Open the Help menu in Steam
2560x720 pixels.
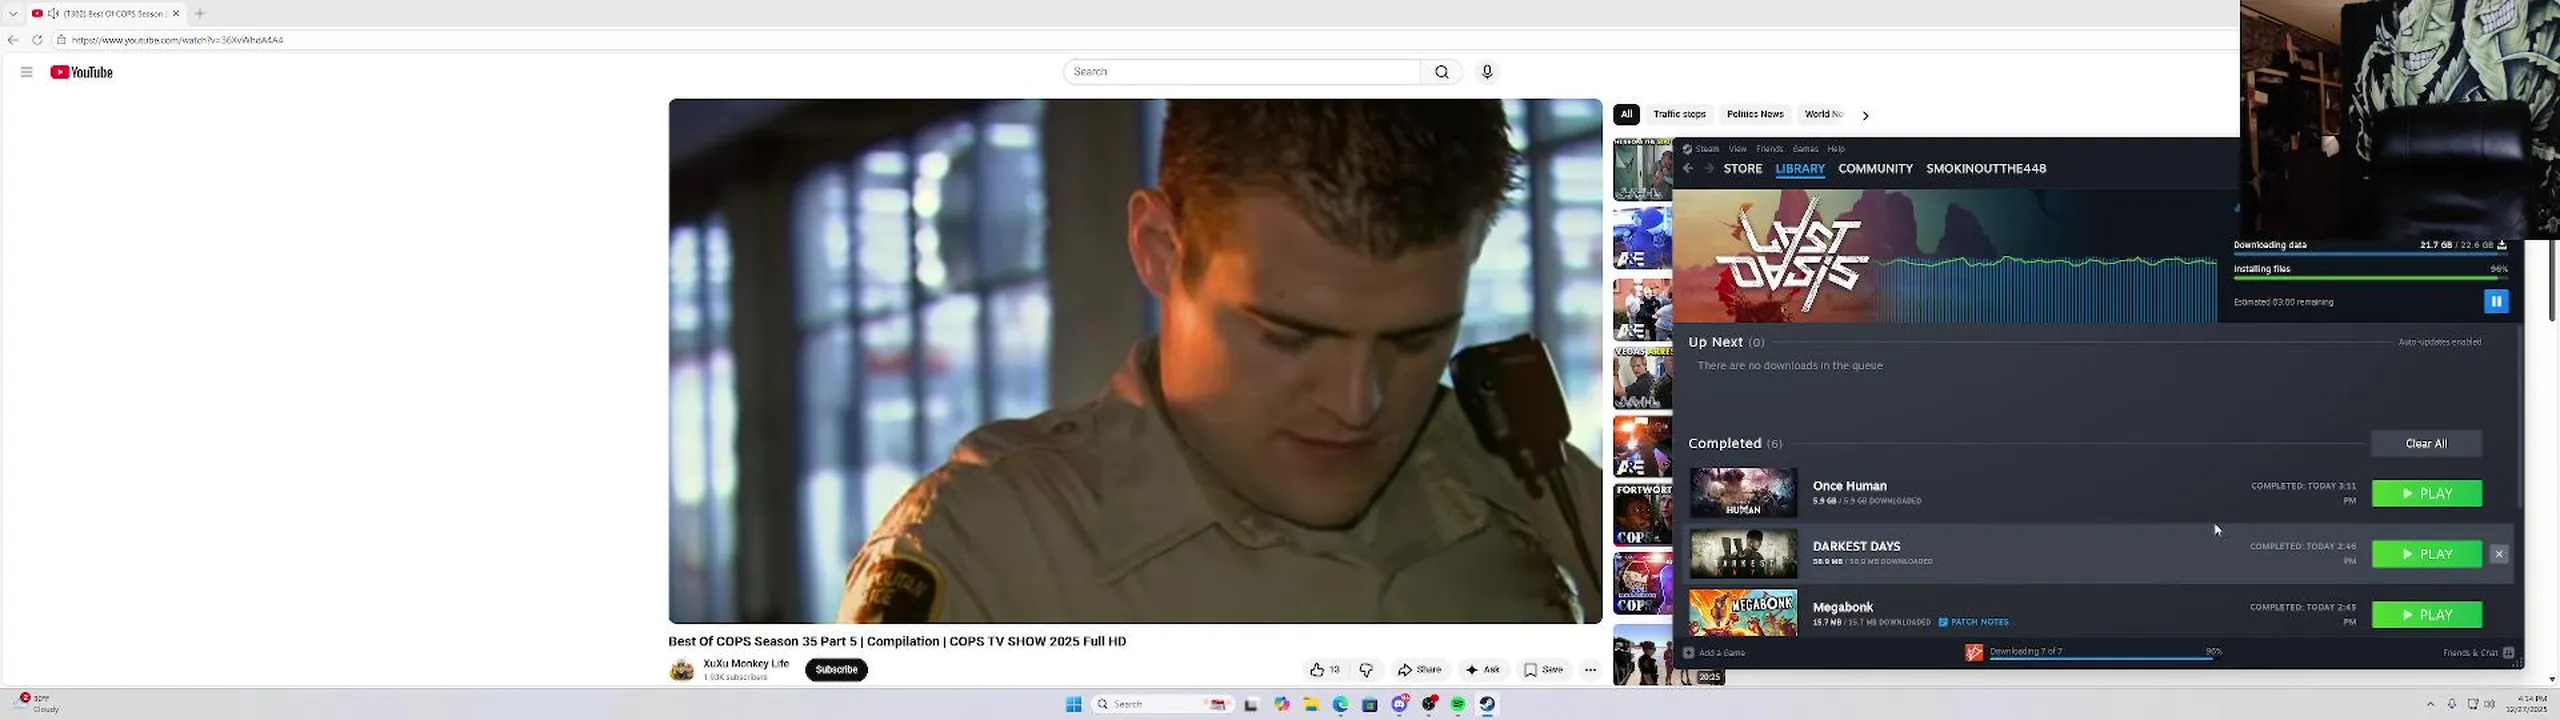[1836, 149]
